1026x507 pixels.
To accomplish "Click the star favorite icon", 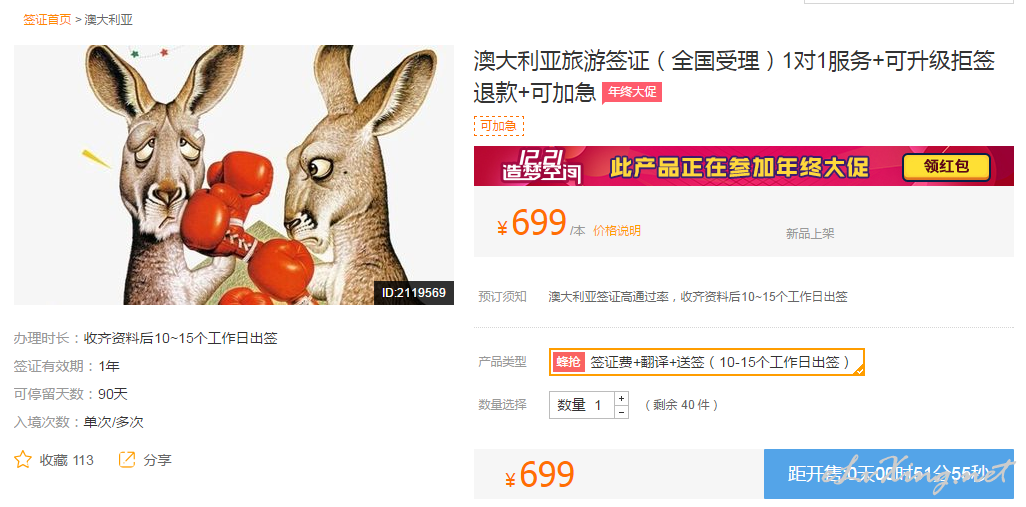I will tap(23, 460).
